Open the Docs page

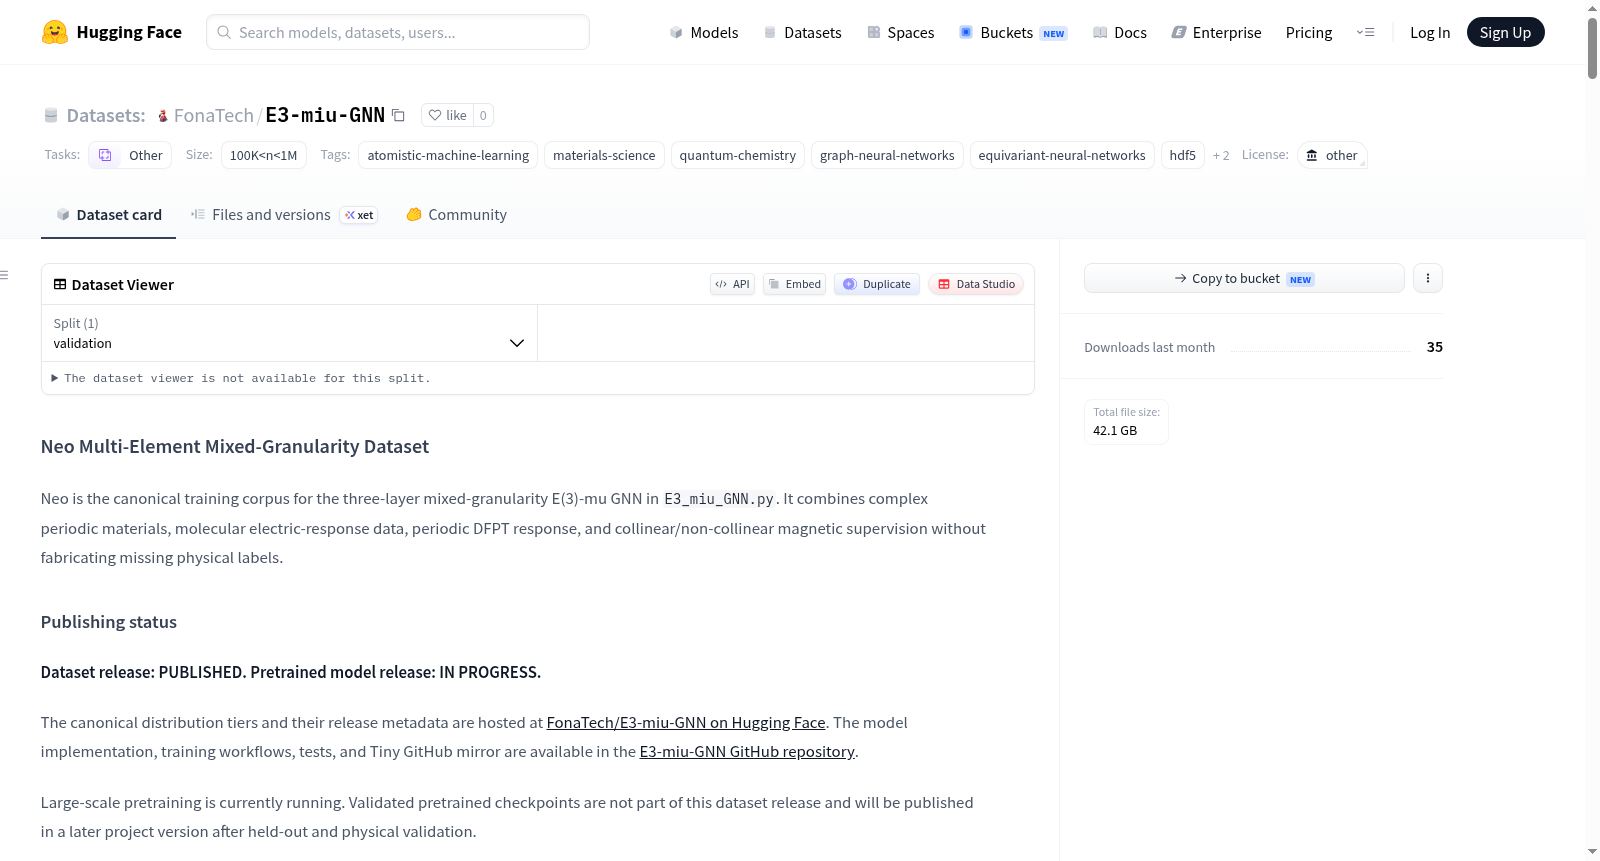point(1120,32)
